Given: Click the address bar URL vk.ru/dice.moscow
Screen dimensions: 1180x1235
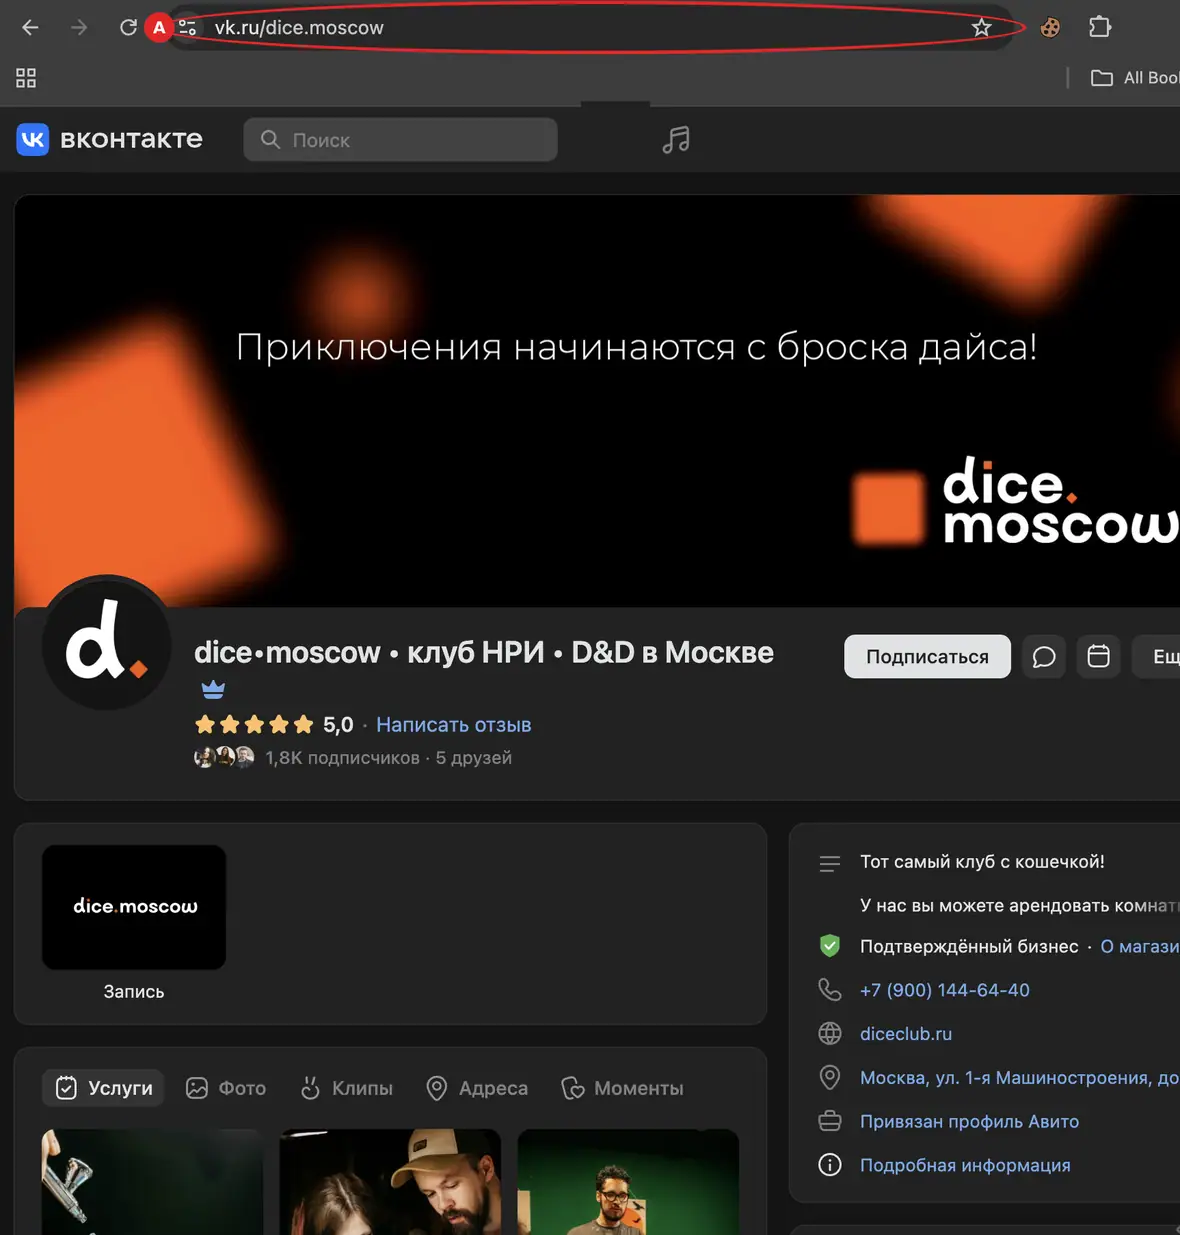Looking at the screenshot, I should click(x=299, y=27).
